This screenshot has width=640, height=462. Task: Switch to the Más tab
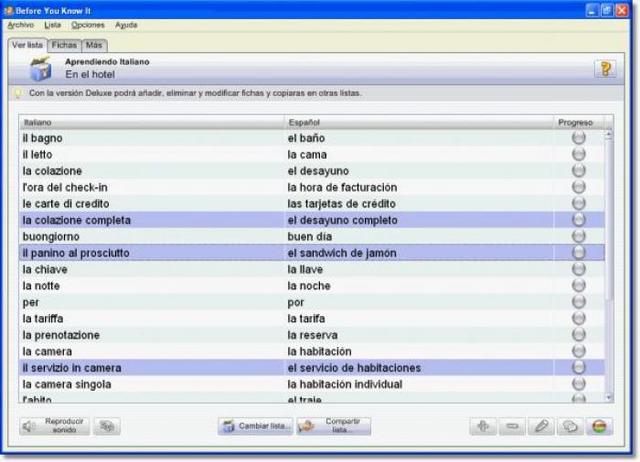point(94,45)
